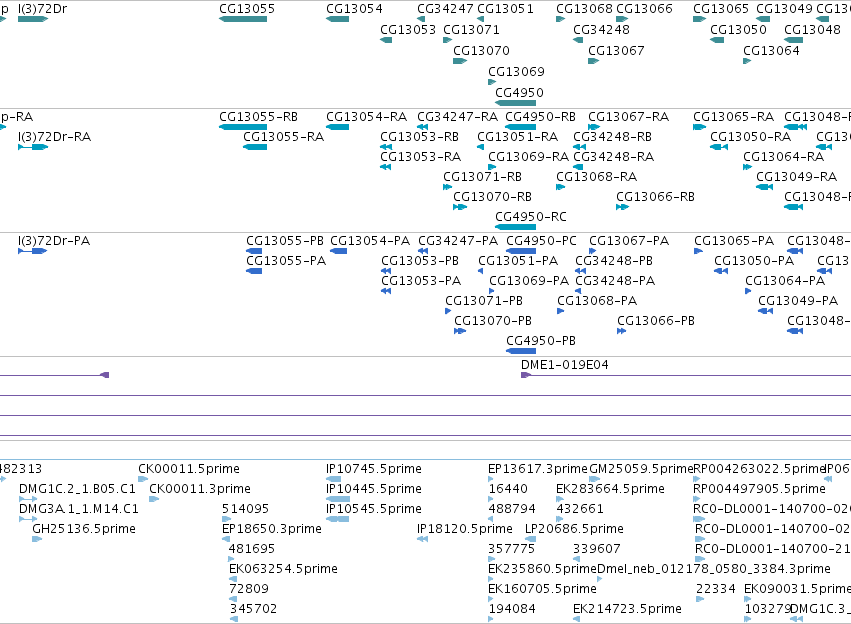Select EST LP20686.5prime
The image size is (851, 624).
click(531, 539)
